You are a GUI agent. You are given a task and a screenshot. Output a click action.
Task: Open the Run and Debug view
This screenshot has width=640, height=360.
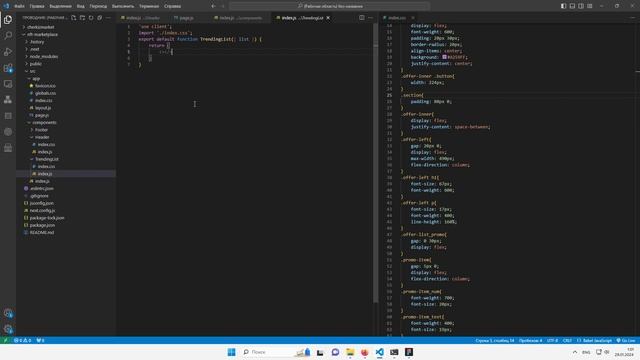coord(8,52)
